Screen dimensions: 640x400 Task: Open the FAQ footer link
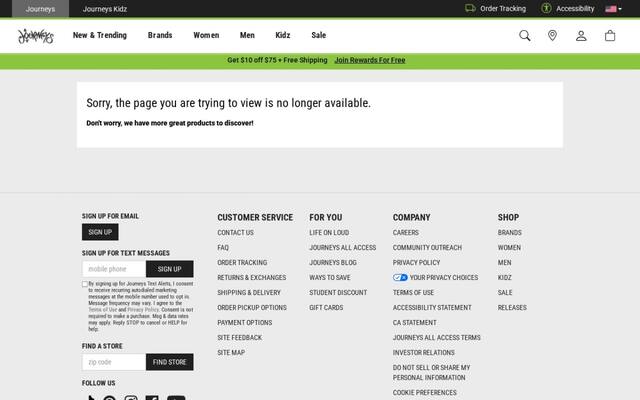click(223, 248)
